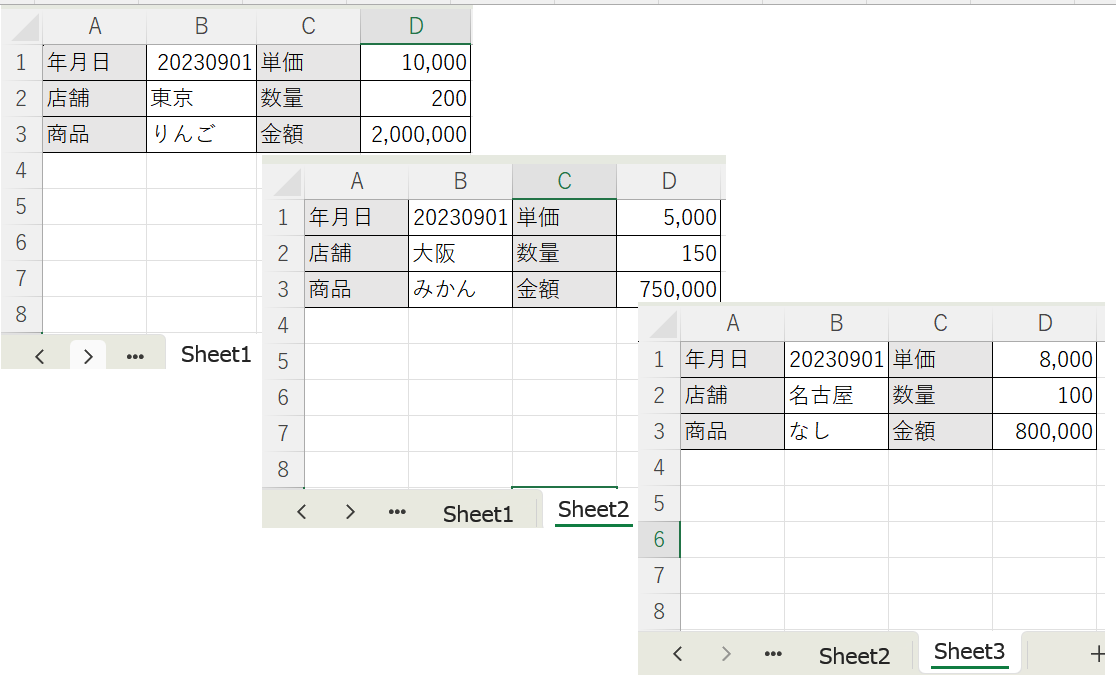Click the 金額 label in the Sheet3 window
The height and width of the screenshot is (682, 1116).
(940, 431)
